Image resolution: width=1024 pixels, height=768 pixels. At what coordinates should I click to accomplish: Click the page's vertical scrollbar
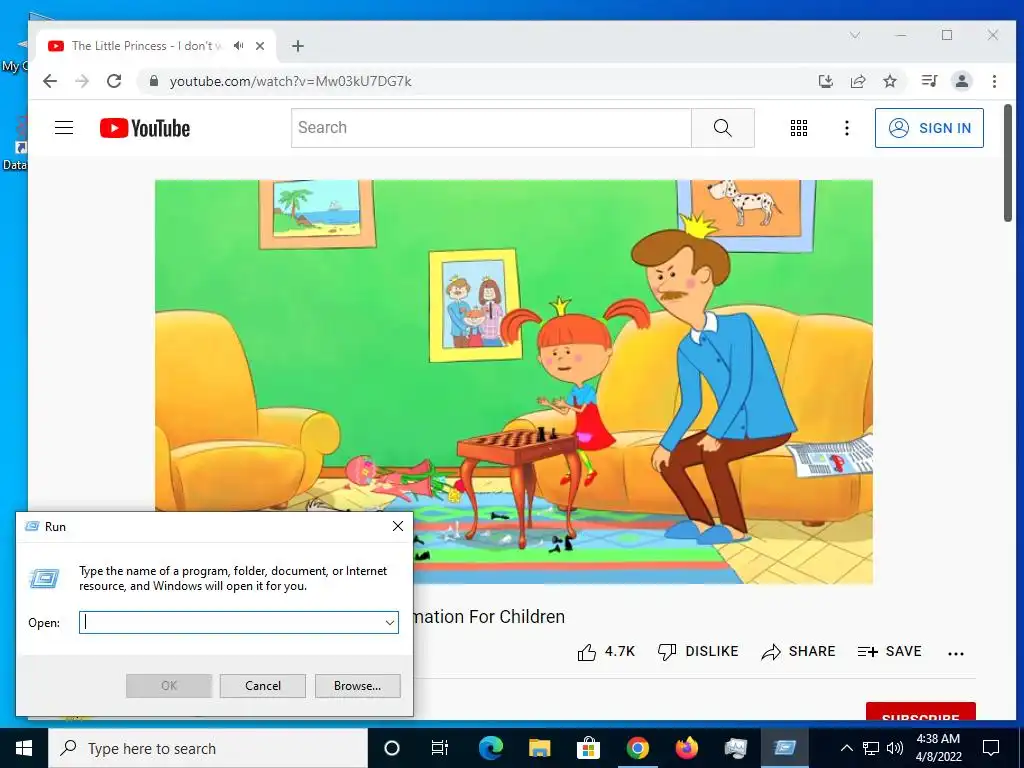pos(1008,163)
